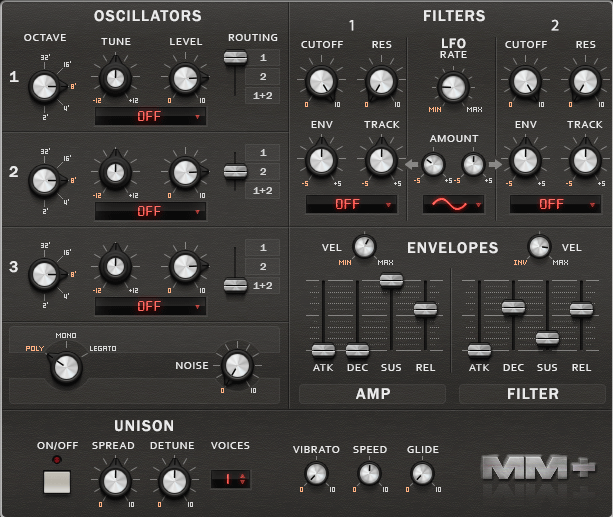Click the Unison Spread knob
Screen dimensions: 613x517
[x=115, y=481]
